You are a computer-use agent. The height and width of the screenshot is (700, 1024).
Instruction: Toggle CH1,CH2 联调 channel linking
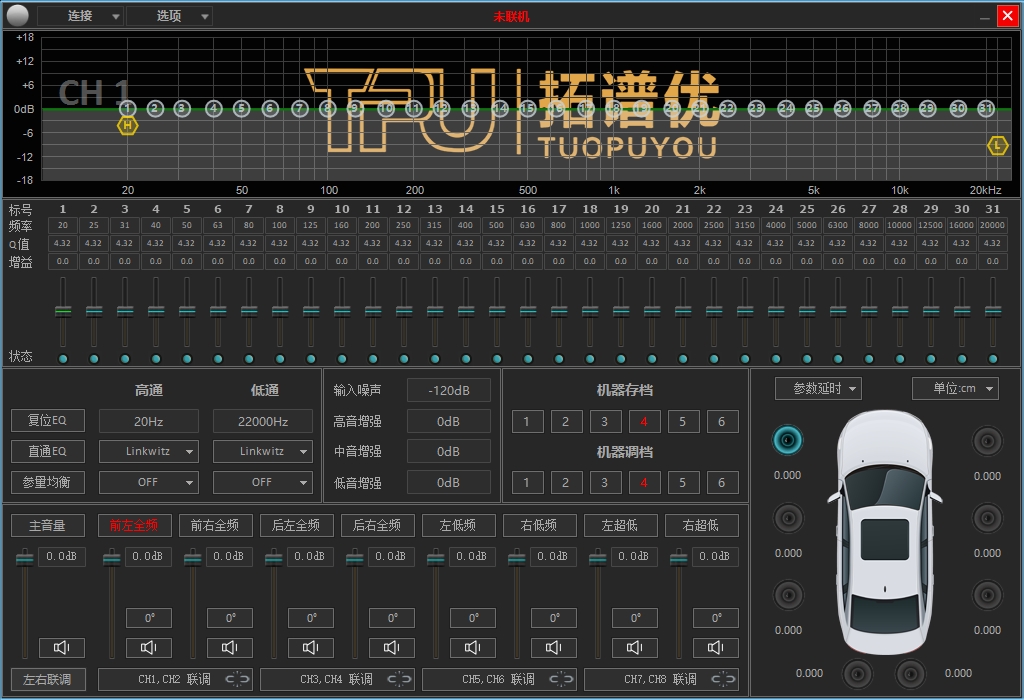click(175, 679)
